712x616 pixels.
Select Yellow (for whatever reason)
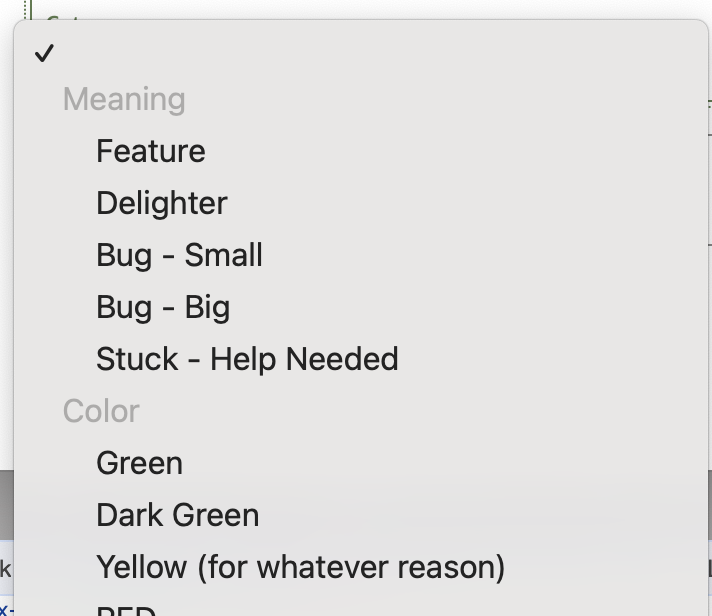pos(300,567)
